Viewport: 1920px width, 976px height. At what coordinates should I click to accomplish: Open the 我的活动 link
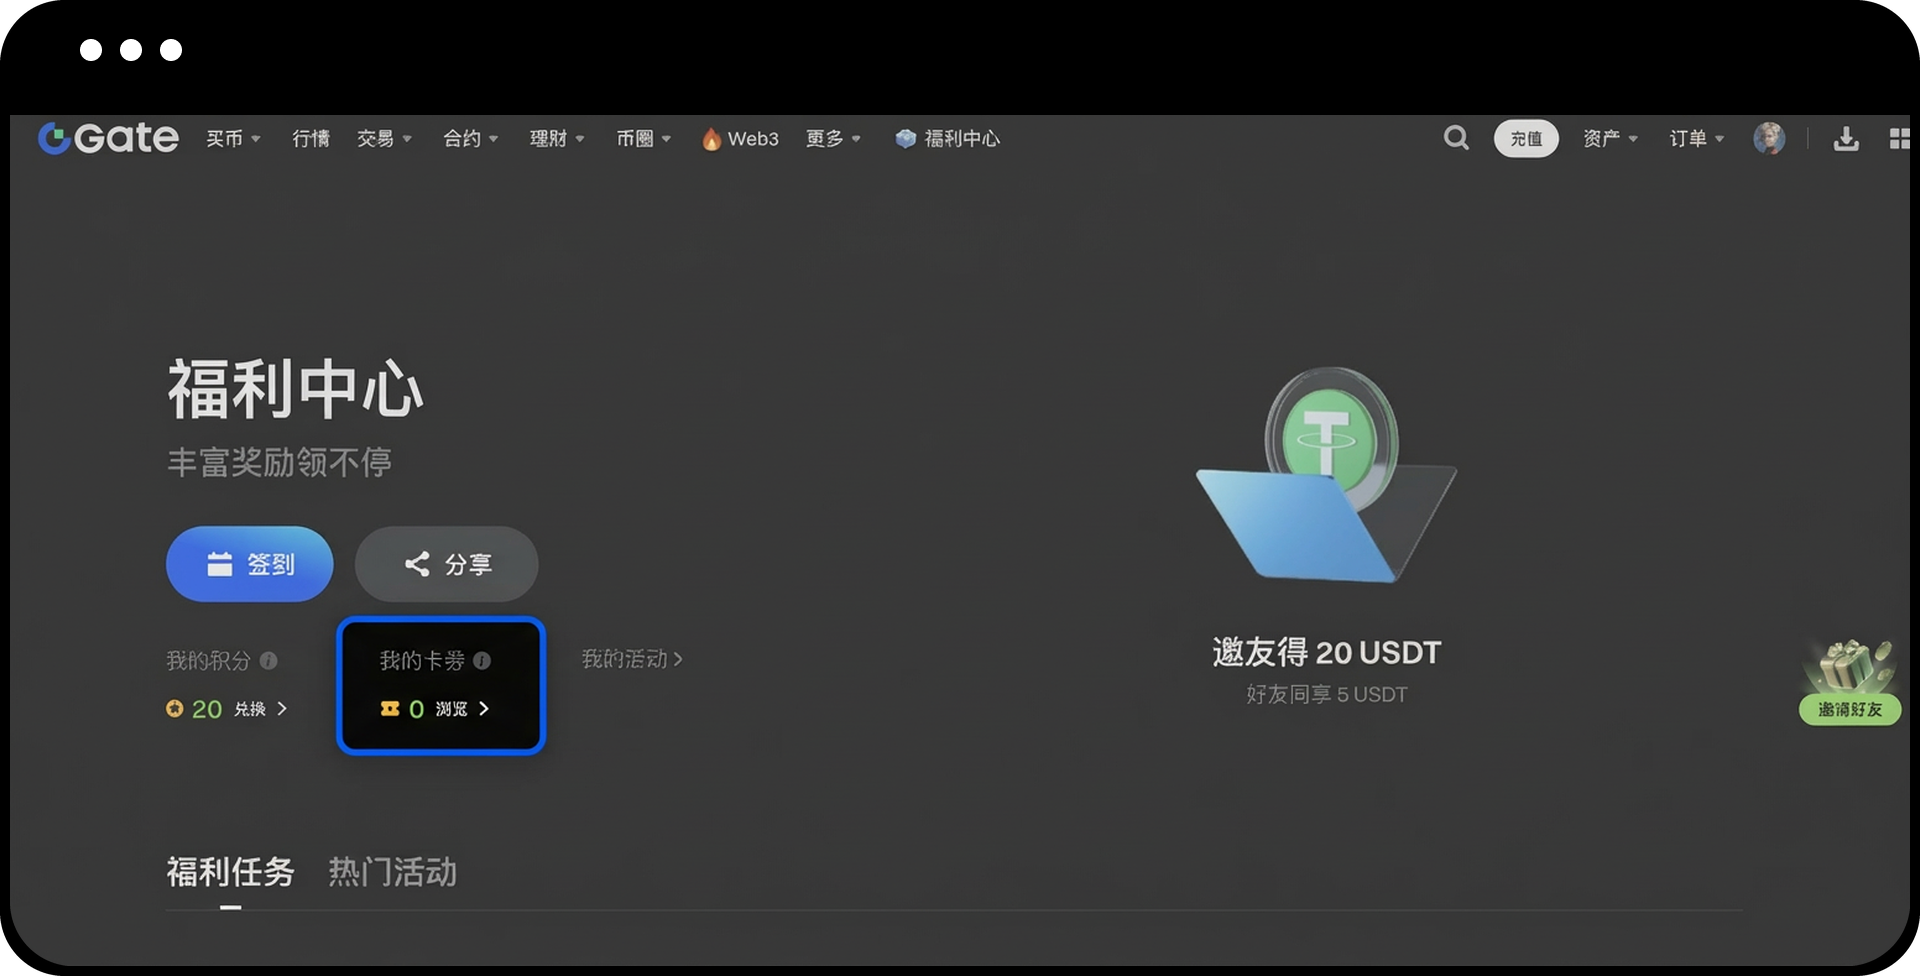tap(631, 659)
